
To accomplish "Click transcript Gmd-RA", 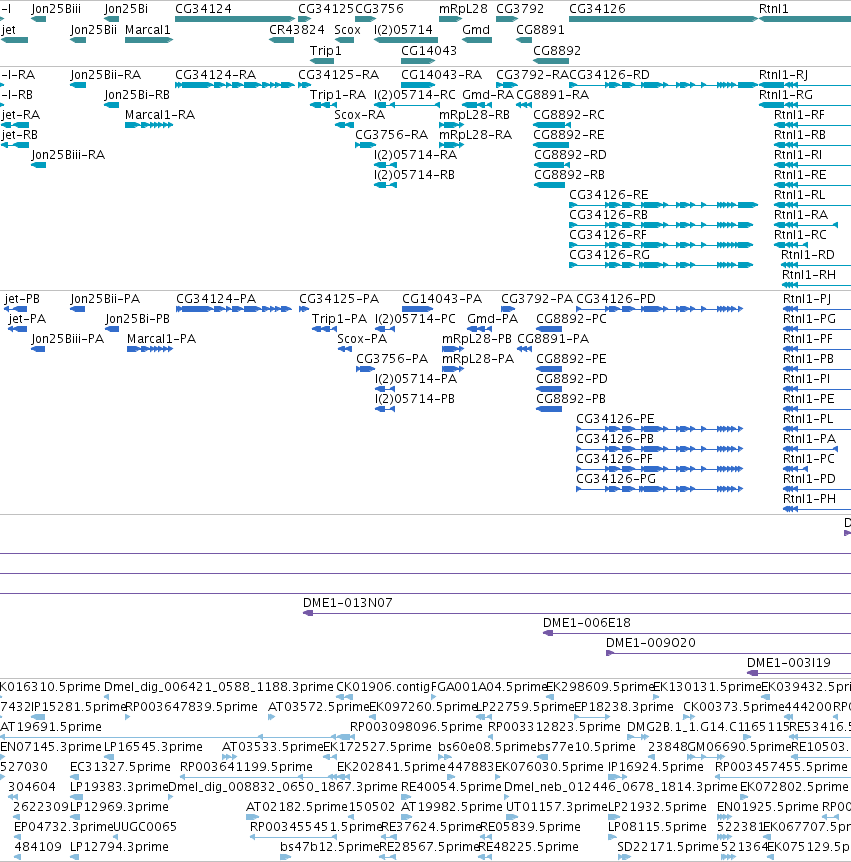I will click(488, 95).
